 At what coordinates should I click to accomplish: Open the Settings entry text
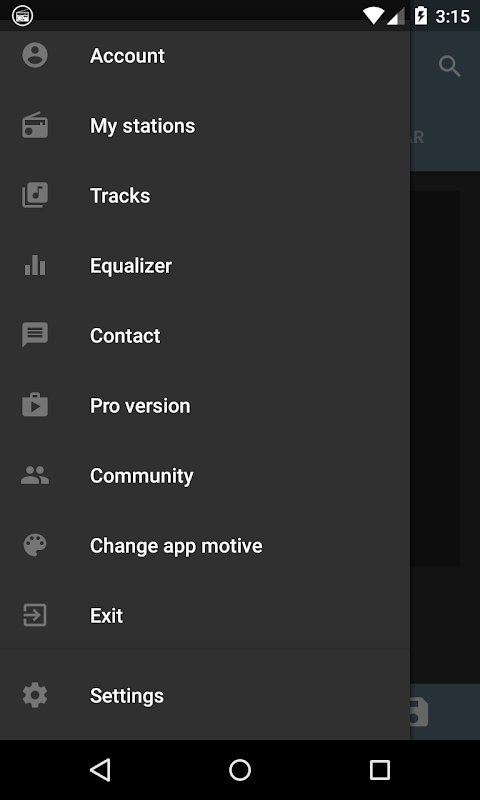127,695
